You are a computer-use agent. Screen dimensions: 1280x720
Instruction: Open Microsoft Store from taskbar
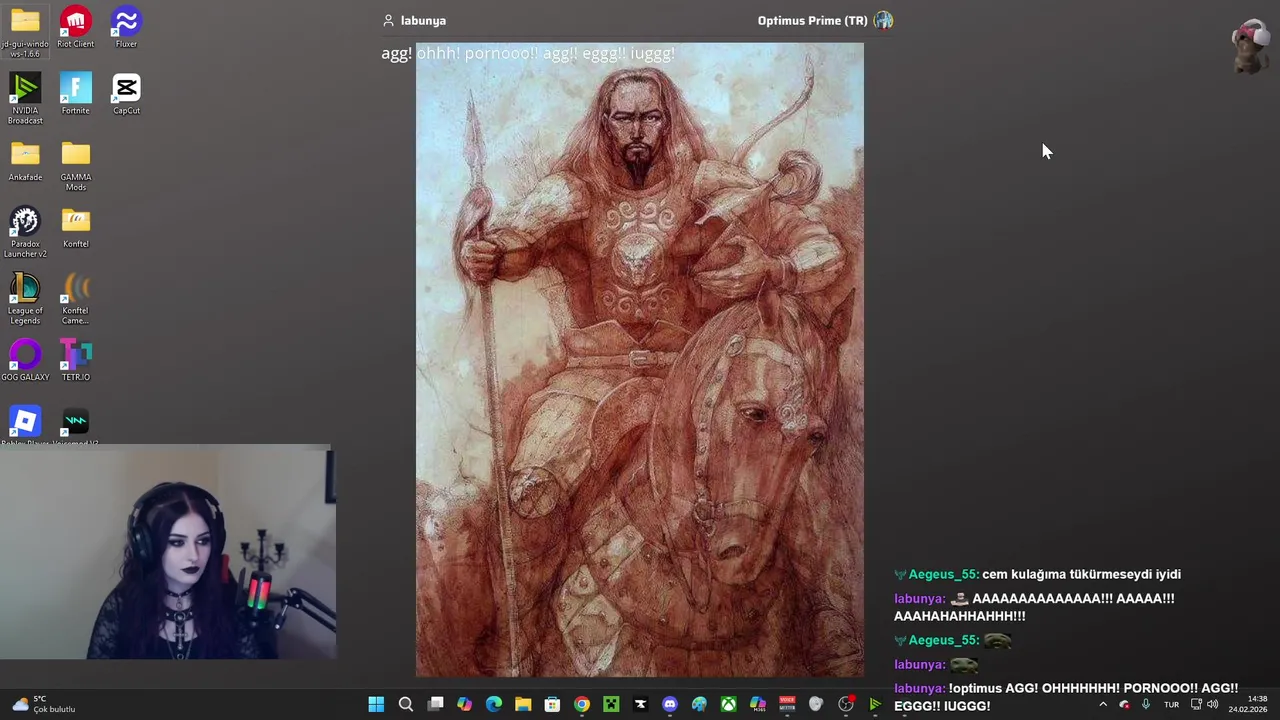coord(552,705)
